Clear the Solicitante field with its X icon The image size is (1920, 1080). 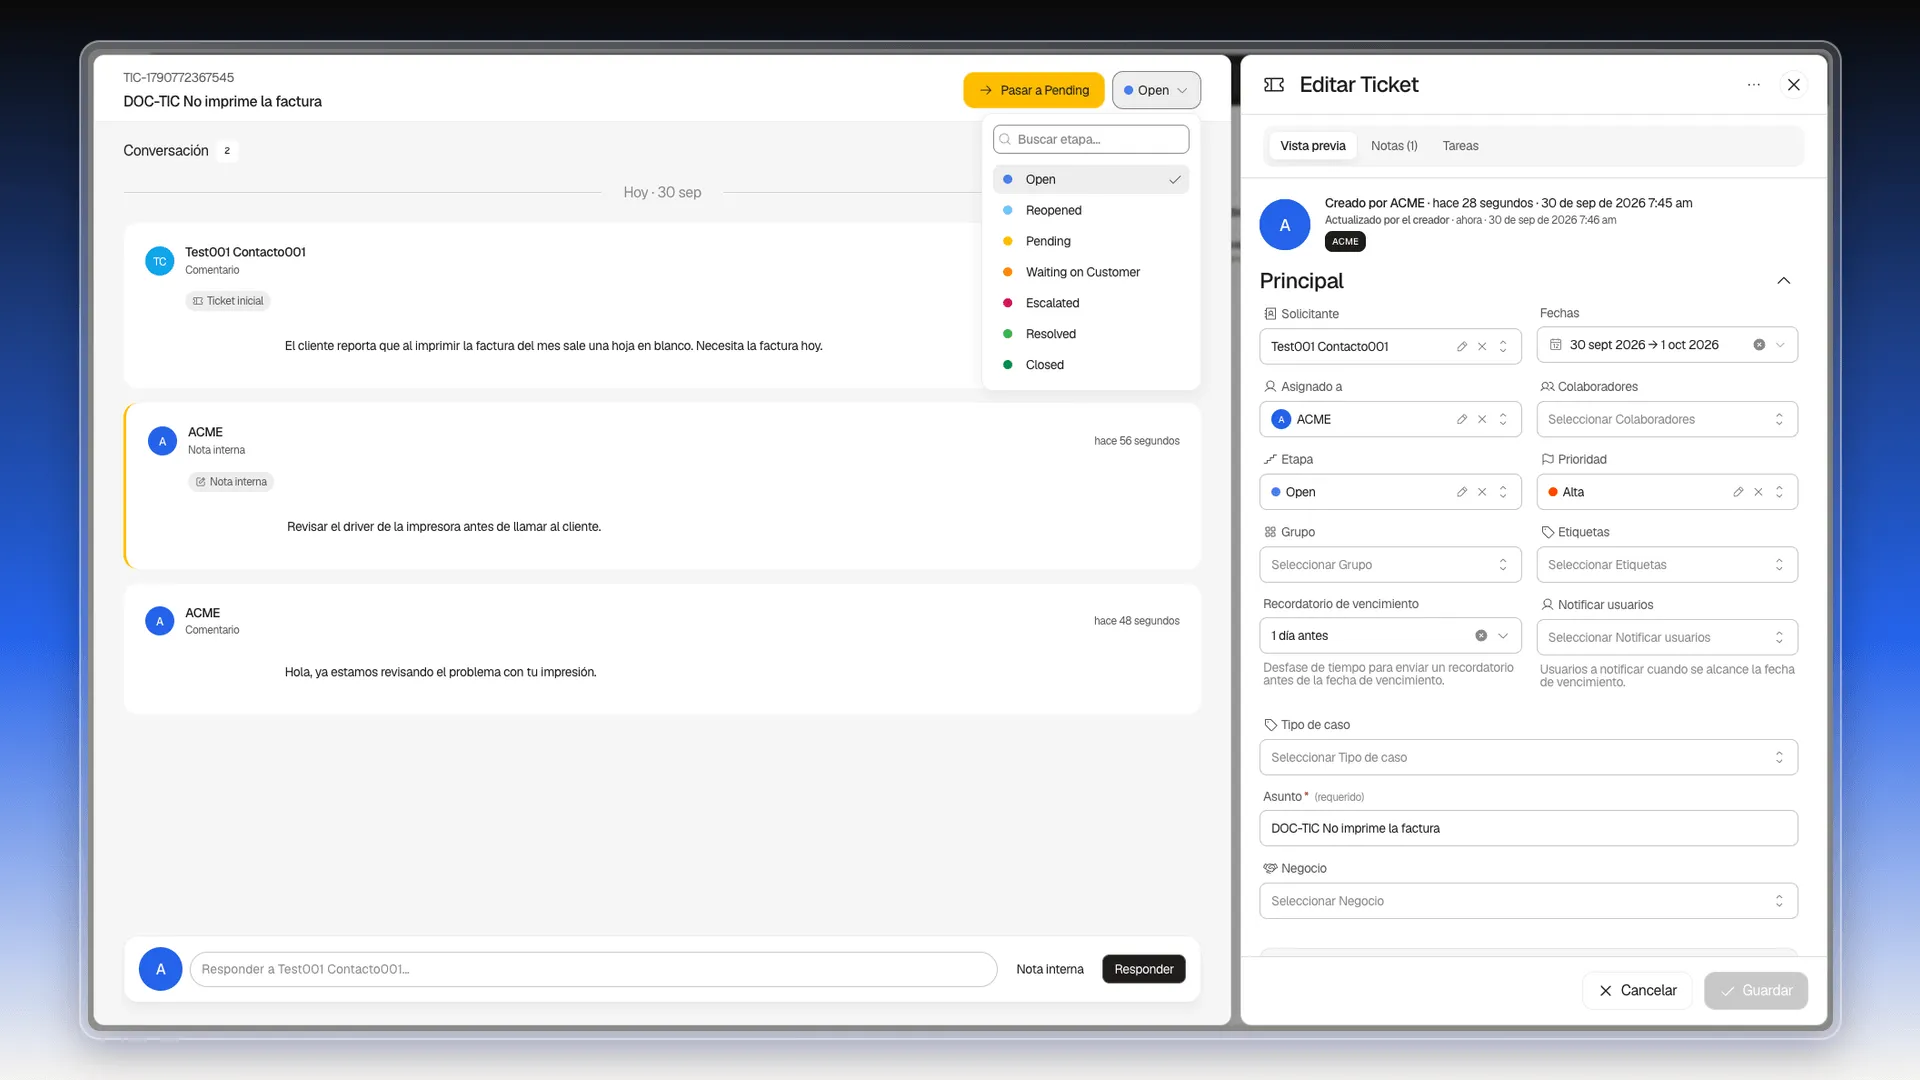click(1482, 346)
